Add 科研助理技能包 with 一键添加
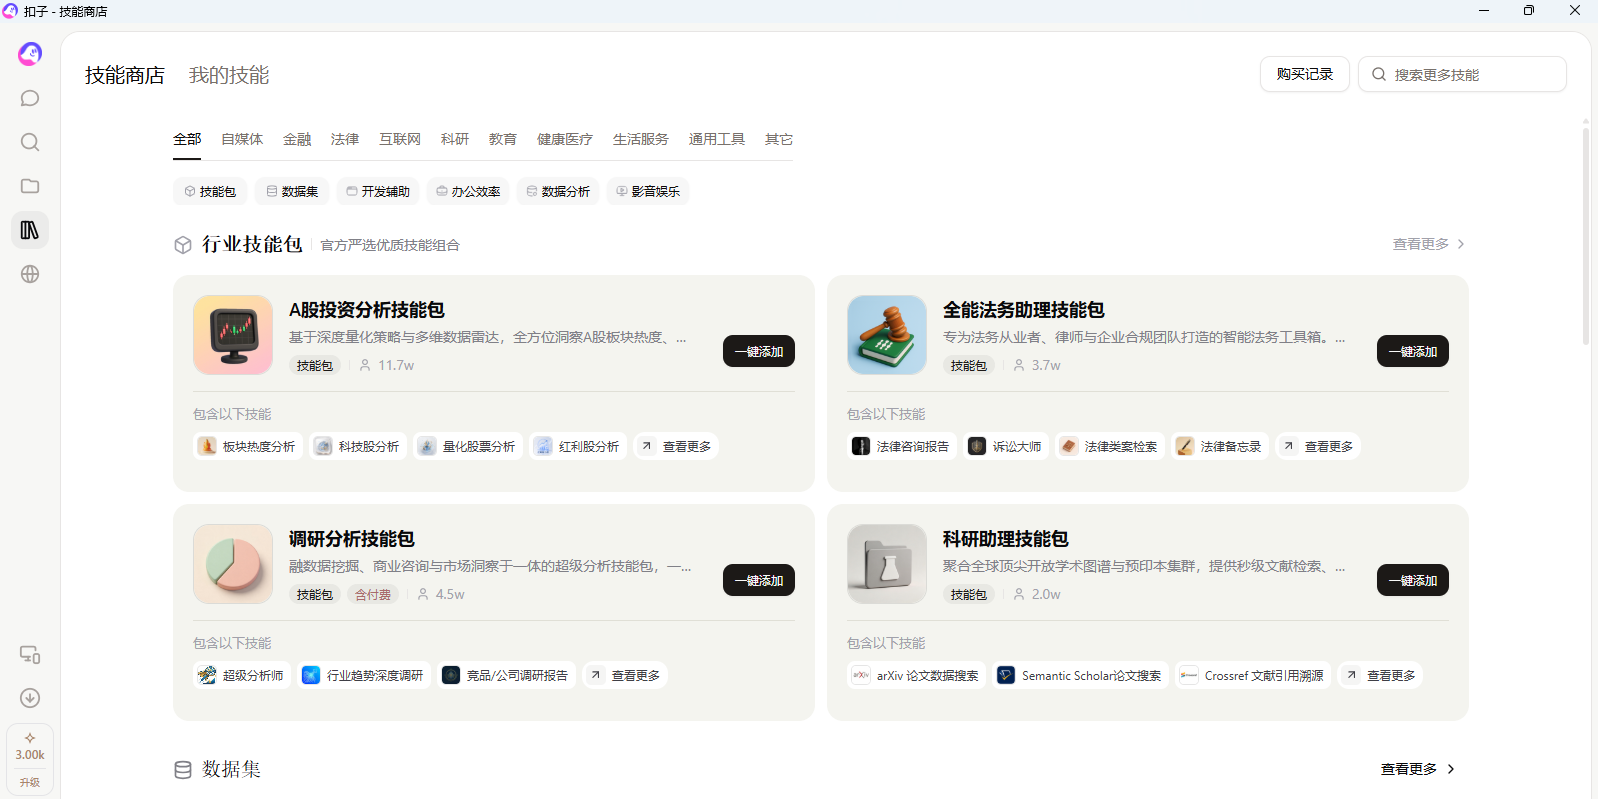 click(x=1413, y=580)
